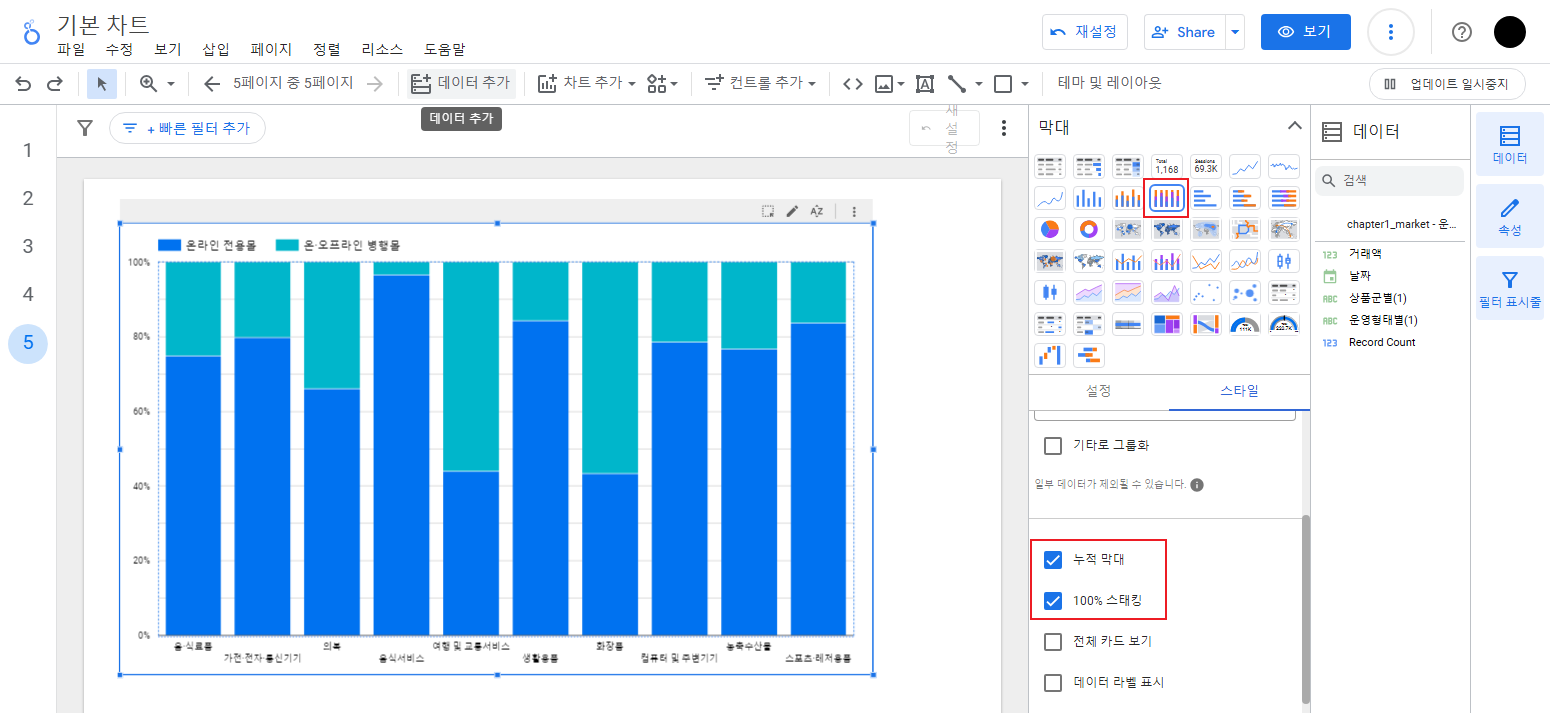The height and width of the screenshot is (713, 1550).
Task: Choose the Sankey chart type
Action: point(1206,324)
